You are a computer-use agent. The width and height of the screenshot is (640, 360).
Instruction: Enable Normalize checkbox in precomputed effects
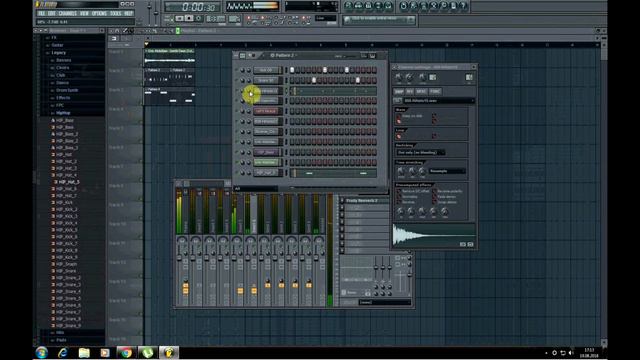[x=399, y=196]
